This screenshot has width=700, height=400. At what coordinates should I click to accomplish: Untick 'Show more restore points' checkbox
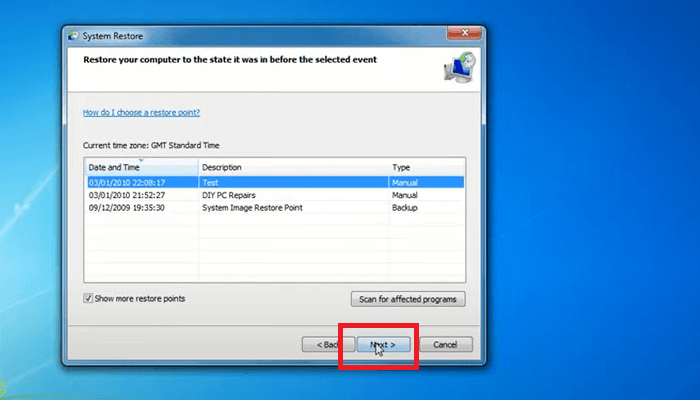click(x=89, y=298)
